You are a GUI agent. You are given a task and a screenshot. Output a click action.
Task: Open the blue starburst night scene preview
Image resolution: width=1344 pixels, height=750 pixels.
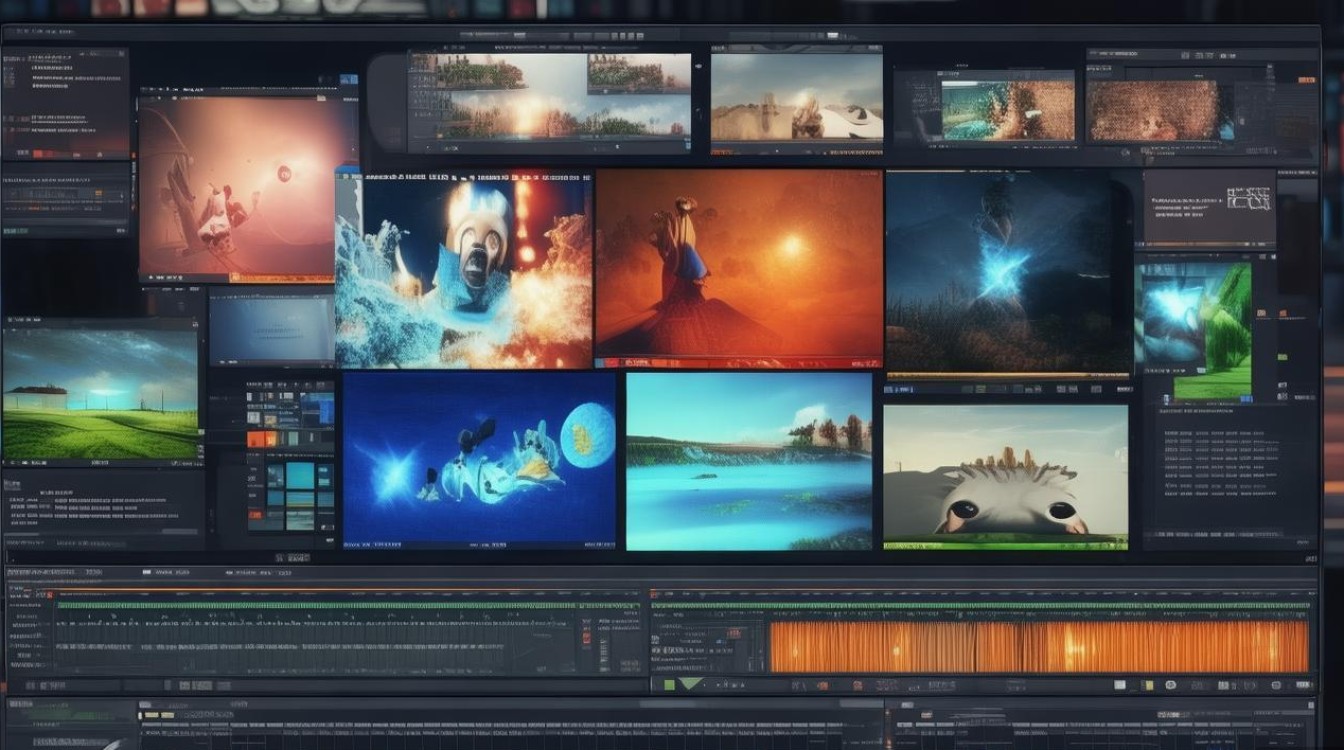[1008, 271]
